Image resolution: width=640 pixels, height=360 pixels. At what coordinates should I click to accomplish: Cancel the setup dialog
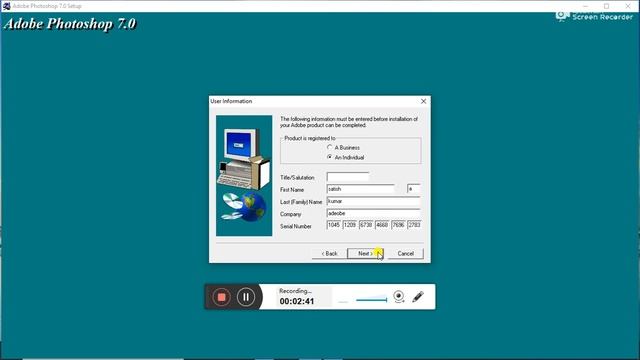point(405,253)
